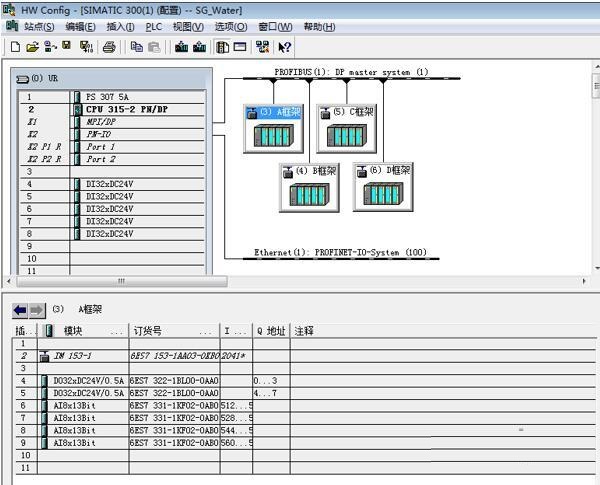Click the 注释 column header
600x485 pixels.
pyautogui.click(x=443, y=331)
